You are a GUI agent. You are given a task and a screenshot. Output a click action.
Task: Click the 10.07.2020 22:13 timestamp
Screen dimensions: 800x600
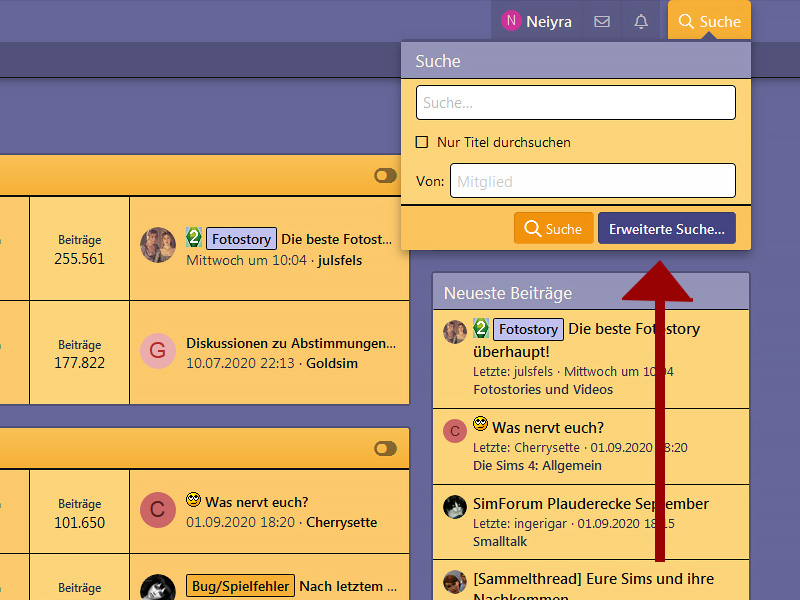pyautogui.click(x=240, y=363)
